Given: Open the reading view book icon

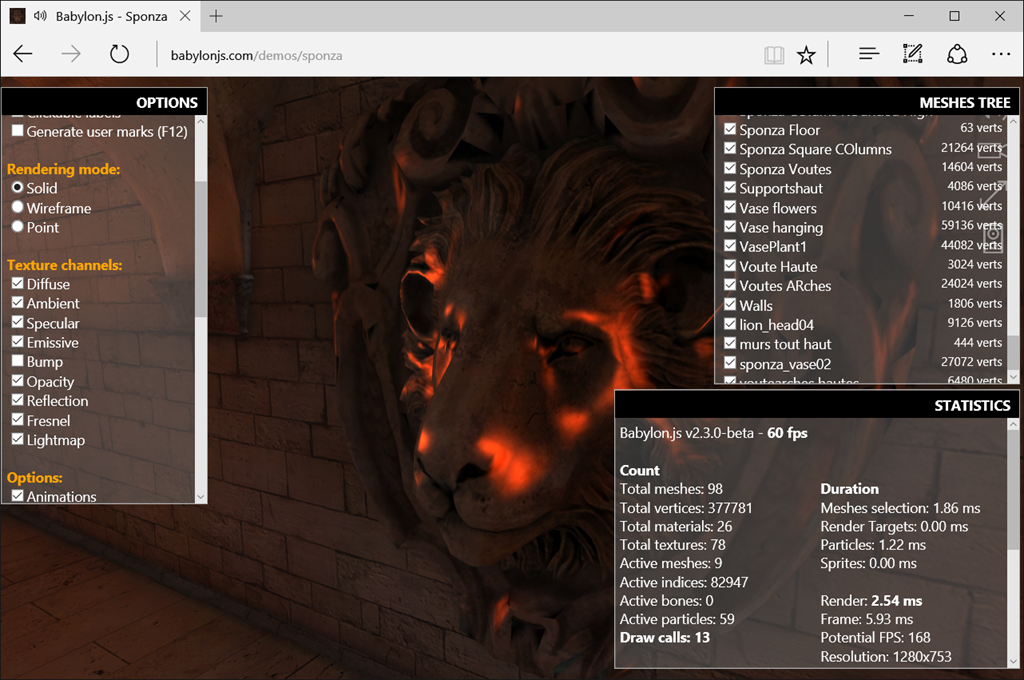Looking at the screenshot, I should 774,55.
